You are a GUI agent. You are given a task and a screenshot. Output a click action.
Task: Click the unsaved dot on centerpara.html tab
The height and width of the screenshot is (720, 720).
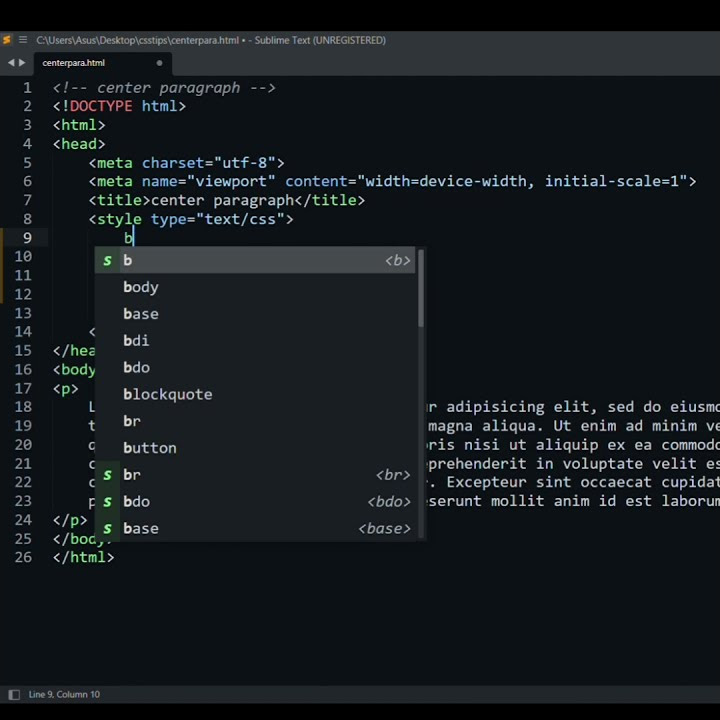(x=159, y=63)
